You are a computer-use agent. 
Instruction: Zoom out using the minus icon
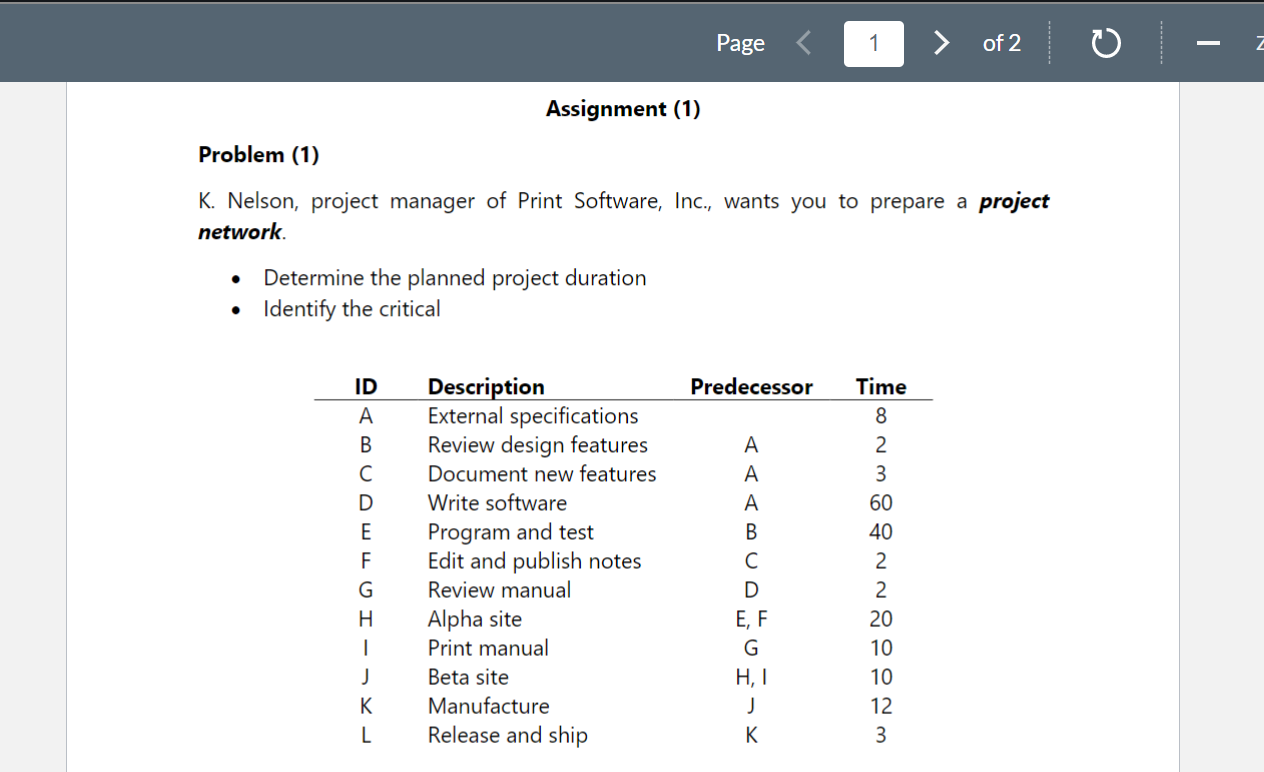point(1208,43)
